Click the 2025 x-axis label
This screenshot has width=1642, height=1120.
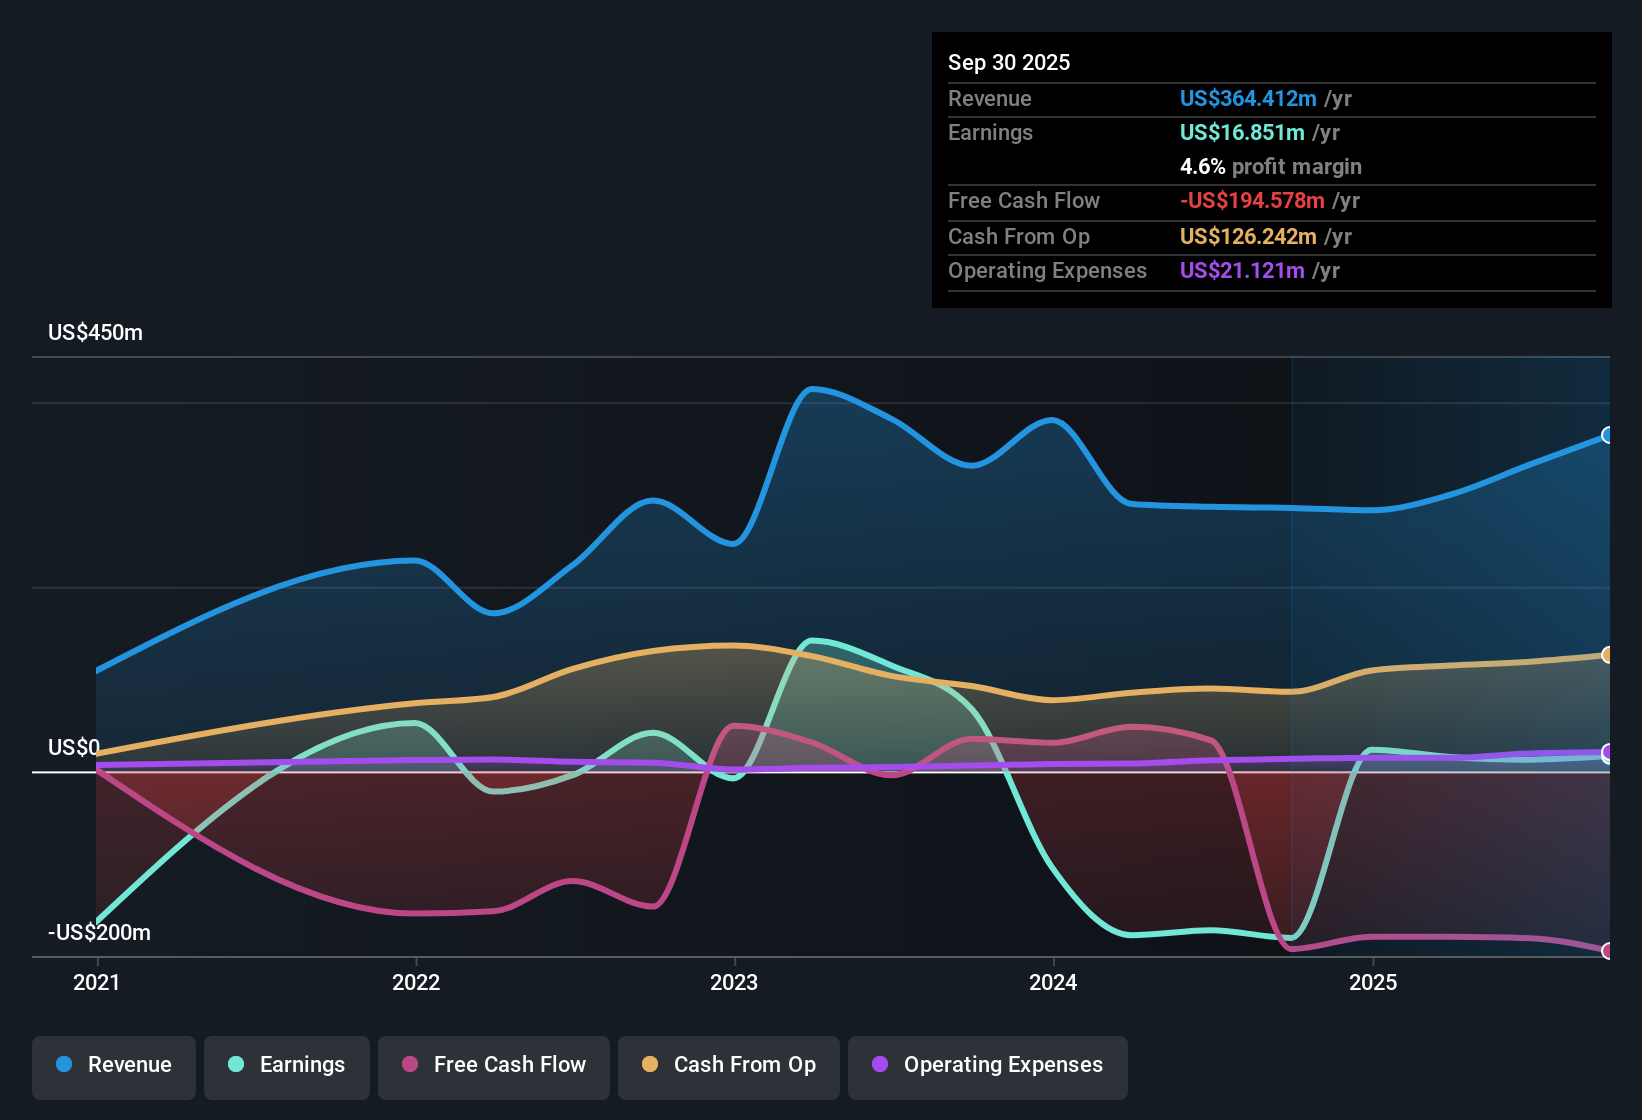click(1373, 983)
